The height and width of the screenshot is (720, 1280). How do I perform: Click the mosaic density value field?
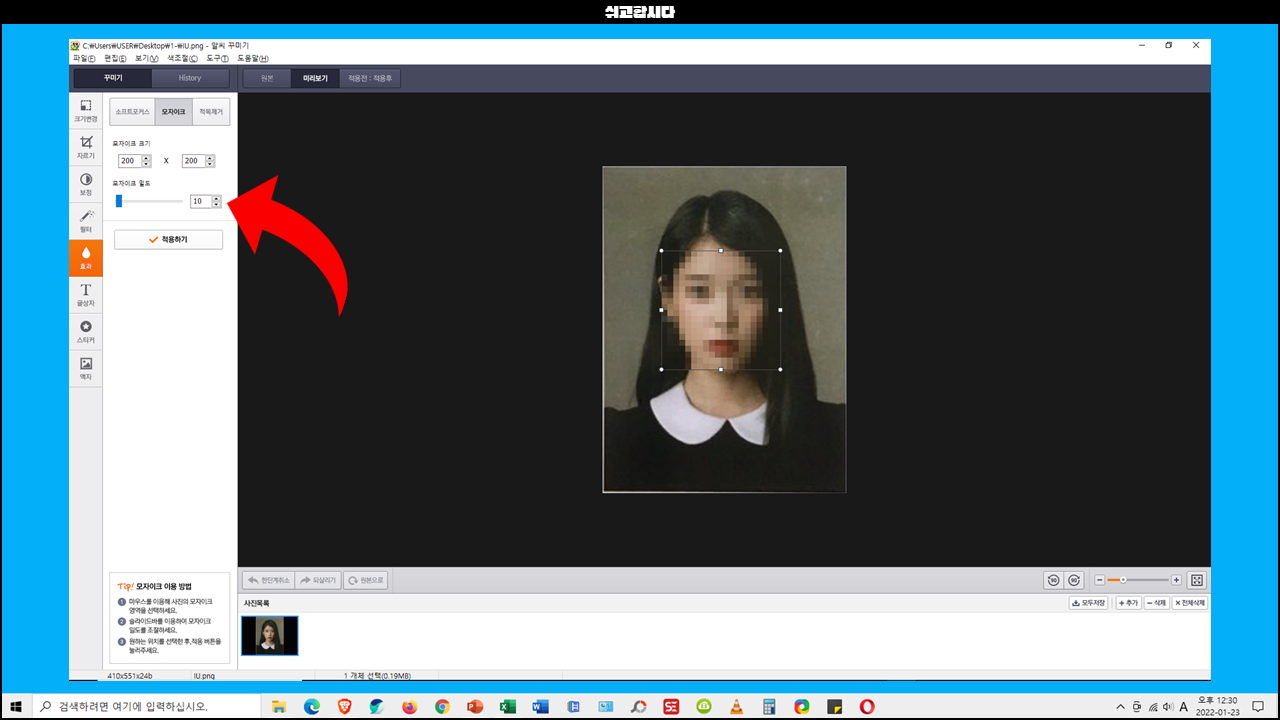pyautogui.click(x=200, y=201)
